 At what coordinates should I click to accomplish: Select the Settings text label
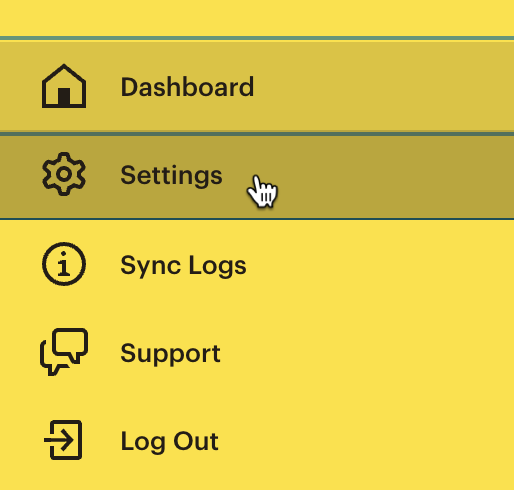click(x=171, y=175)
